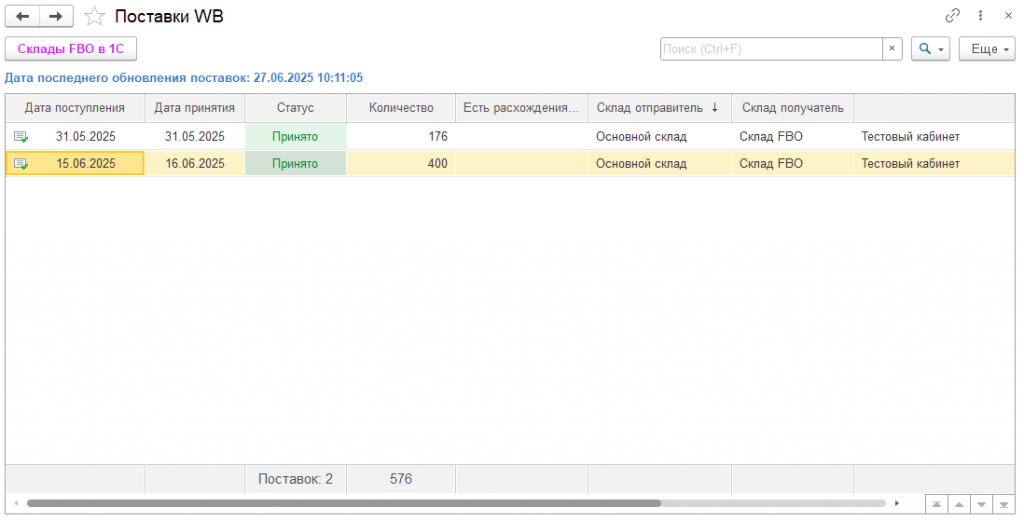The image size is (1024, 520).
Task: Click the Есть расхождения column header
Action: tap(521, 108)
